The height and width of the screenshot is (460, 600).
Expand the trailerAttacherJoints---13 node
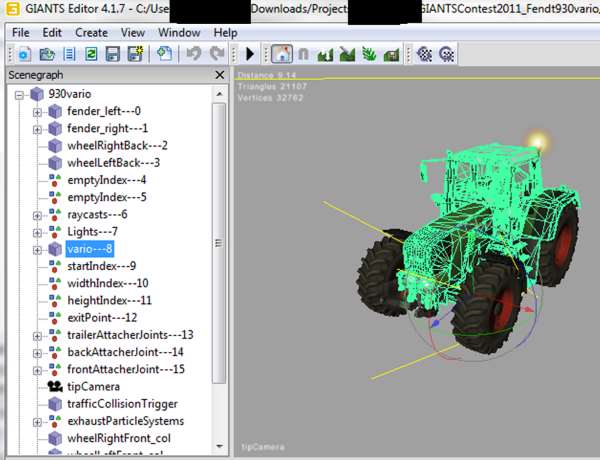pos(37,336)
